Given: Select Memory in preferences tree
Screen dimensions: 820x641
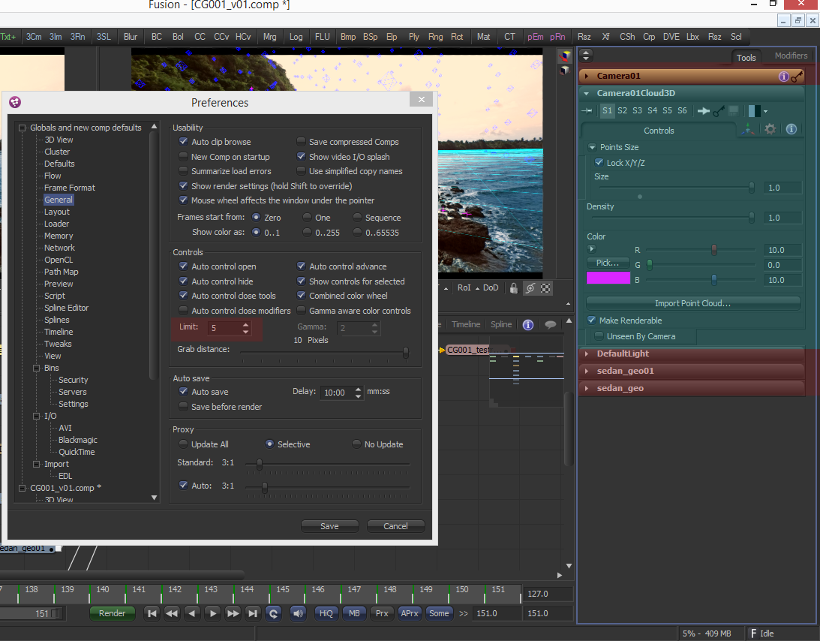Looking at the screenshot, I should (59, 236).
